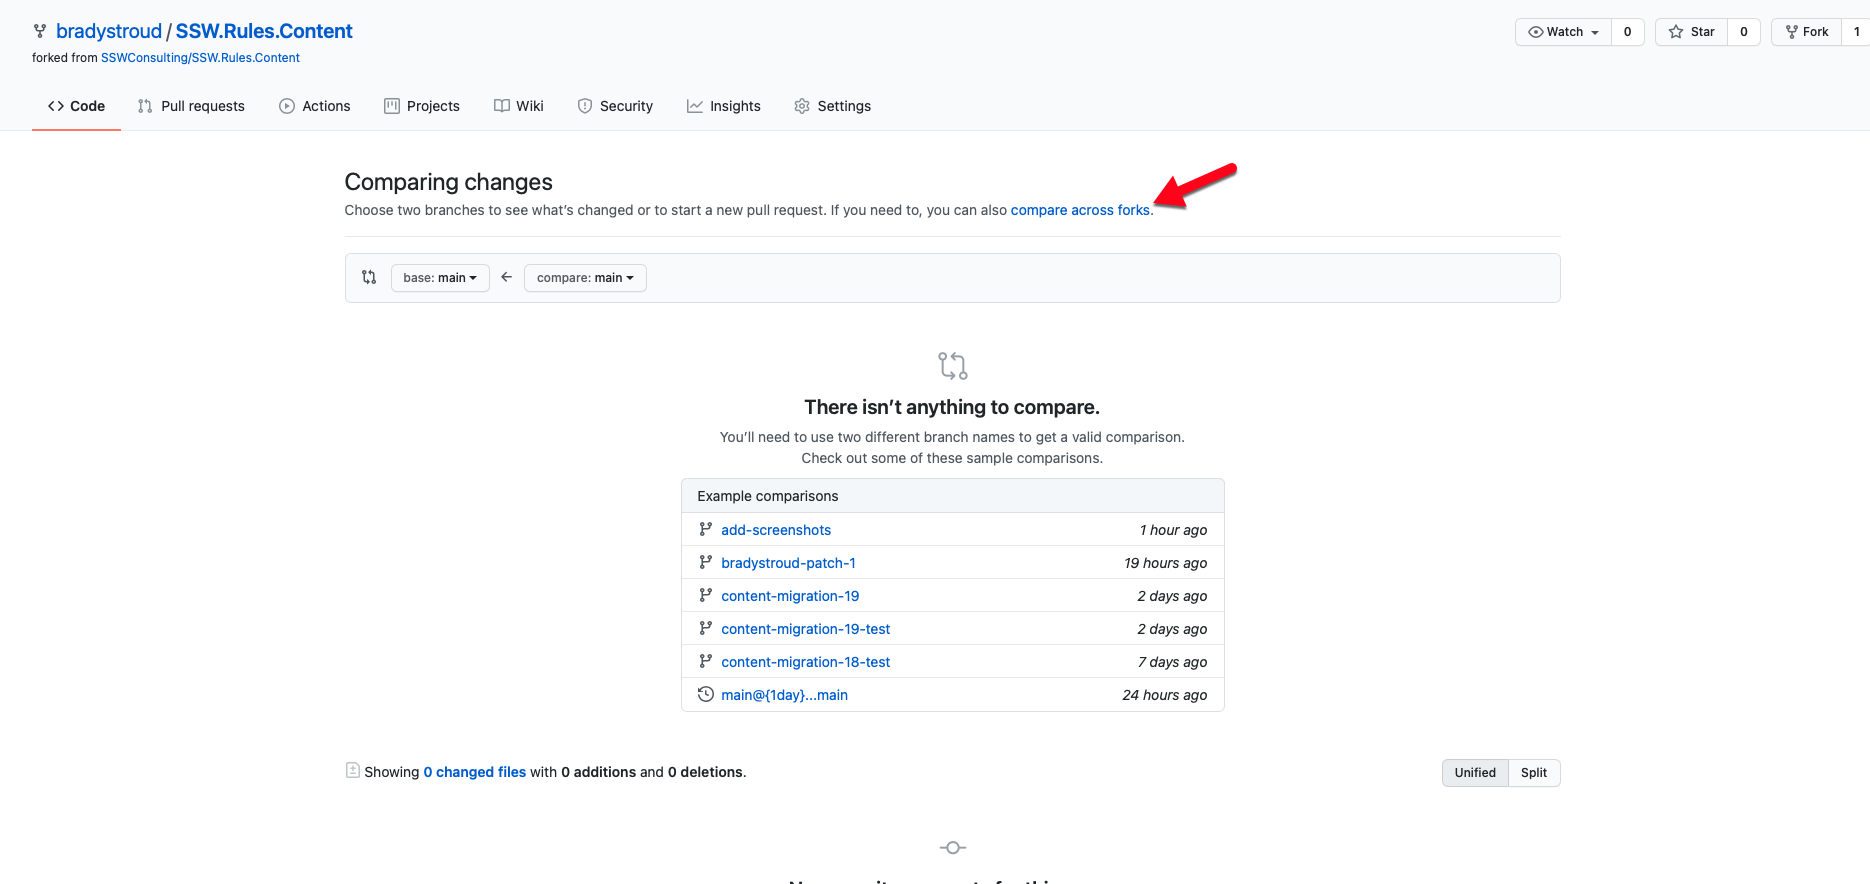Screen dimensions: 1870x884
Task: Open SSWConsulting/SSW.Rules.Content upstream link
Action: point(200,58)
